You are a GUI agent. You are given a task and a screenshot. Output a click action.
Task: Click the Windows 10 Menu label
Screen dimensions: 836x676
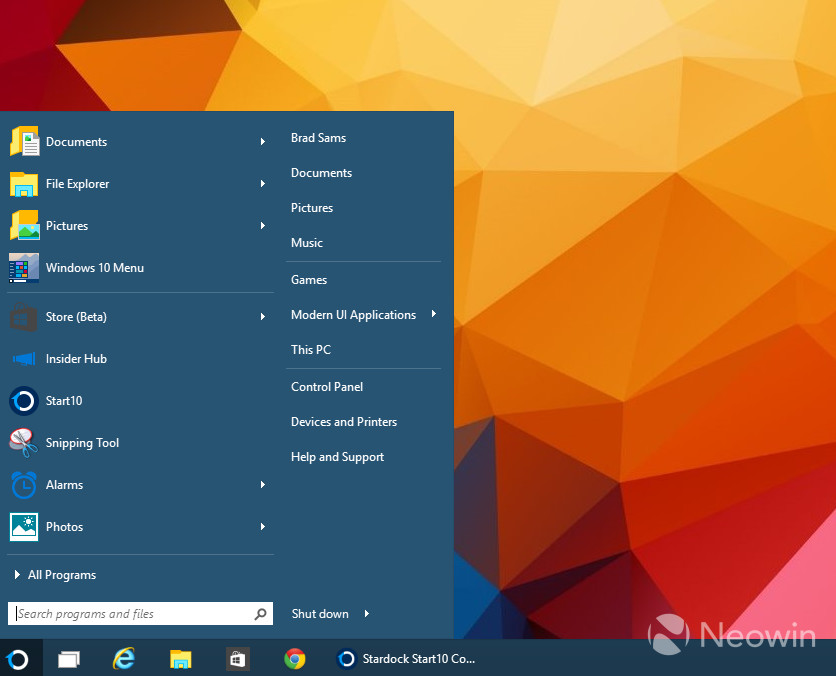click(95, 268)
